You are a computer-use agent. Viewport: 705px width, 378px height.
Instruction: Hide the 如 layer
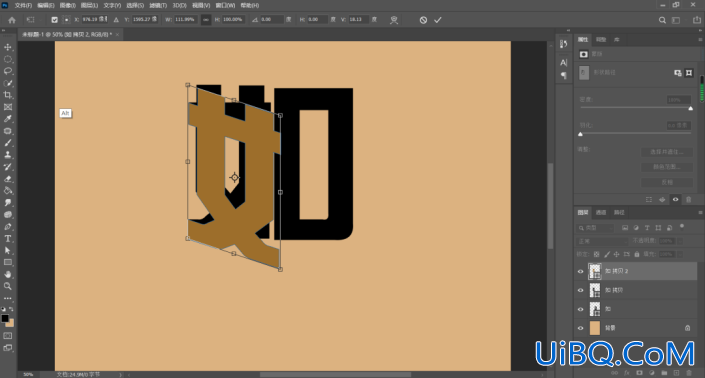(x=580, y=309)
